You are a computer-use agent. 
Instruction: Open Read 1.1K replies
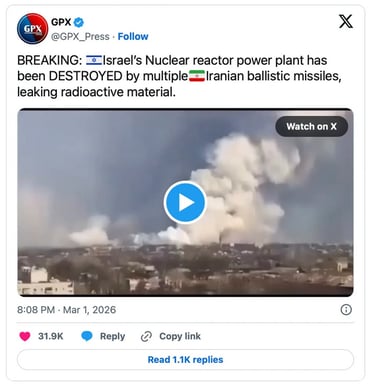185,360
